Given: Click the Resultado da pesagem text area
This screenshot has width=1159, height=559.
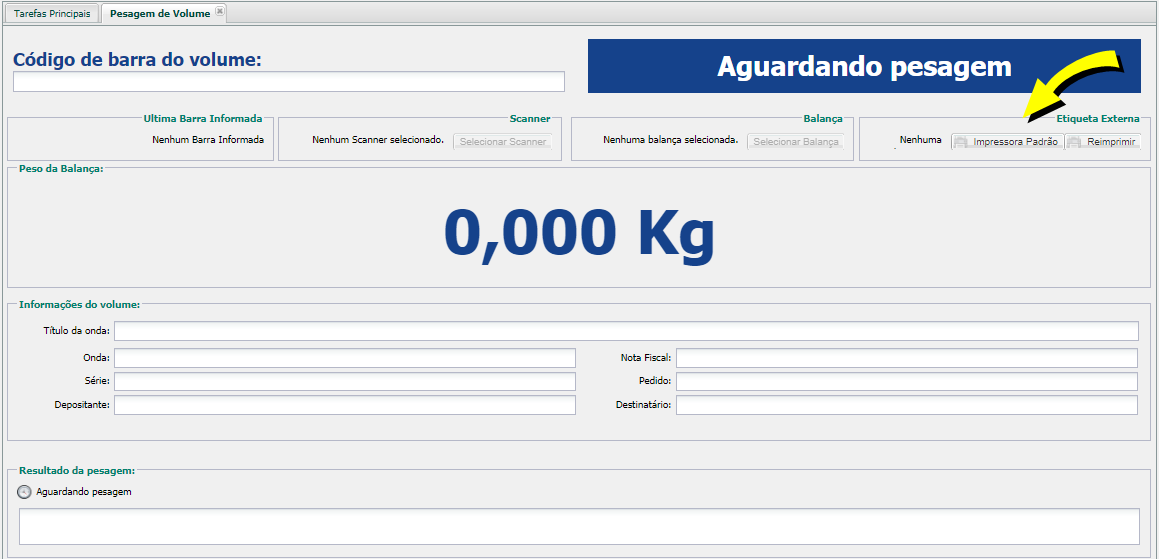Looking at the screenshot, I should [580, 526].
